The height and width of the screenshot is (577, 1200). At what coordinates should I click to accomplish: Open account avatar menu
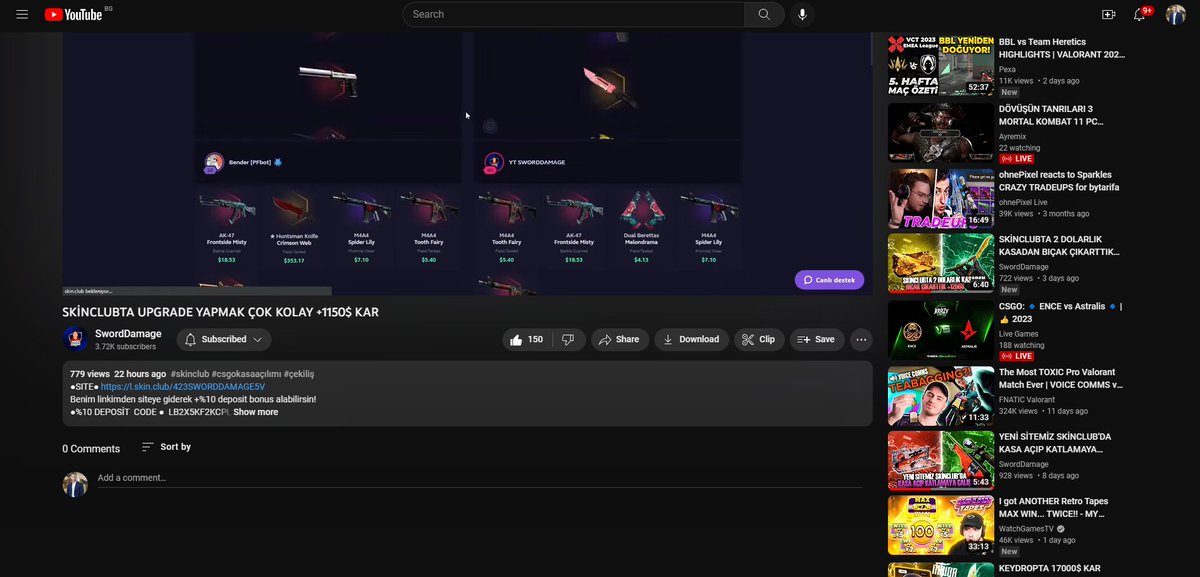pyautogui.click(x=1176, y=14)
